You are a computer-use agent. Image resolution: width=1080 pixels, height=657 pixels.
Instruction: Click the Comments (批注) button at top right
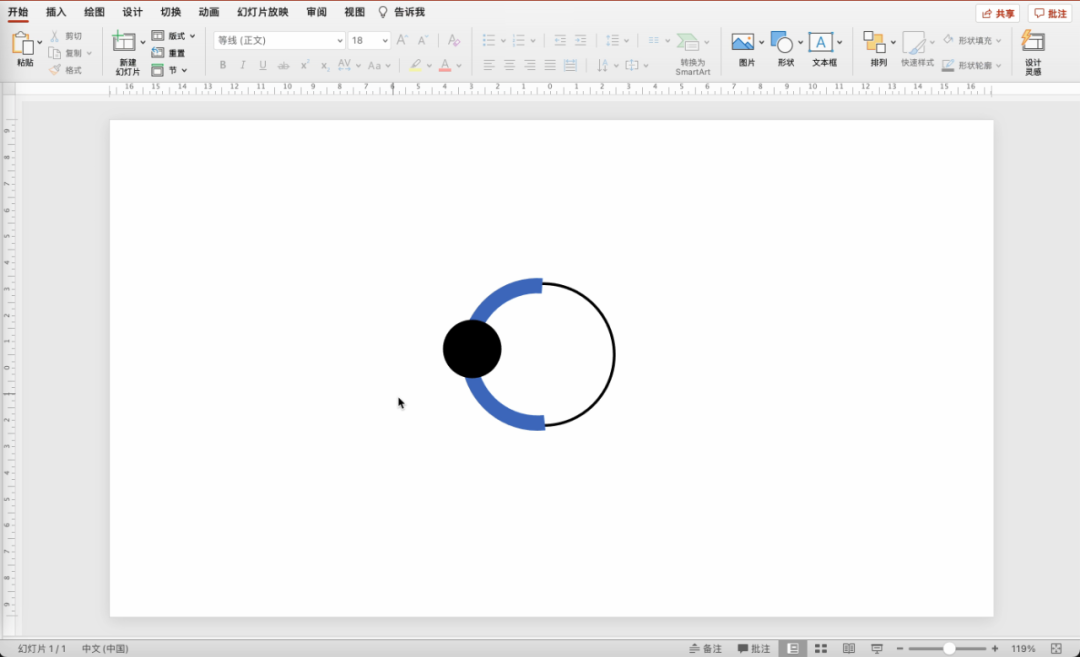click(x=1049, y=13)
